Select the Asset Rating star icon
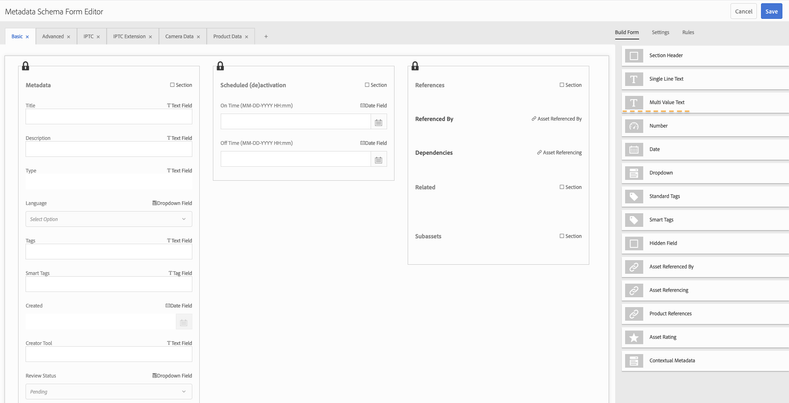The height and width of the screenshot is (403, 789). point(634,338)
